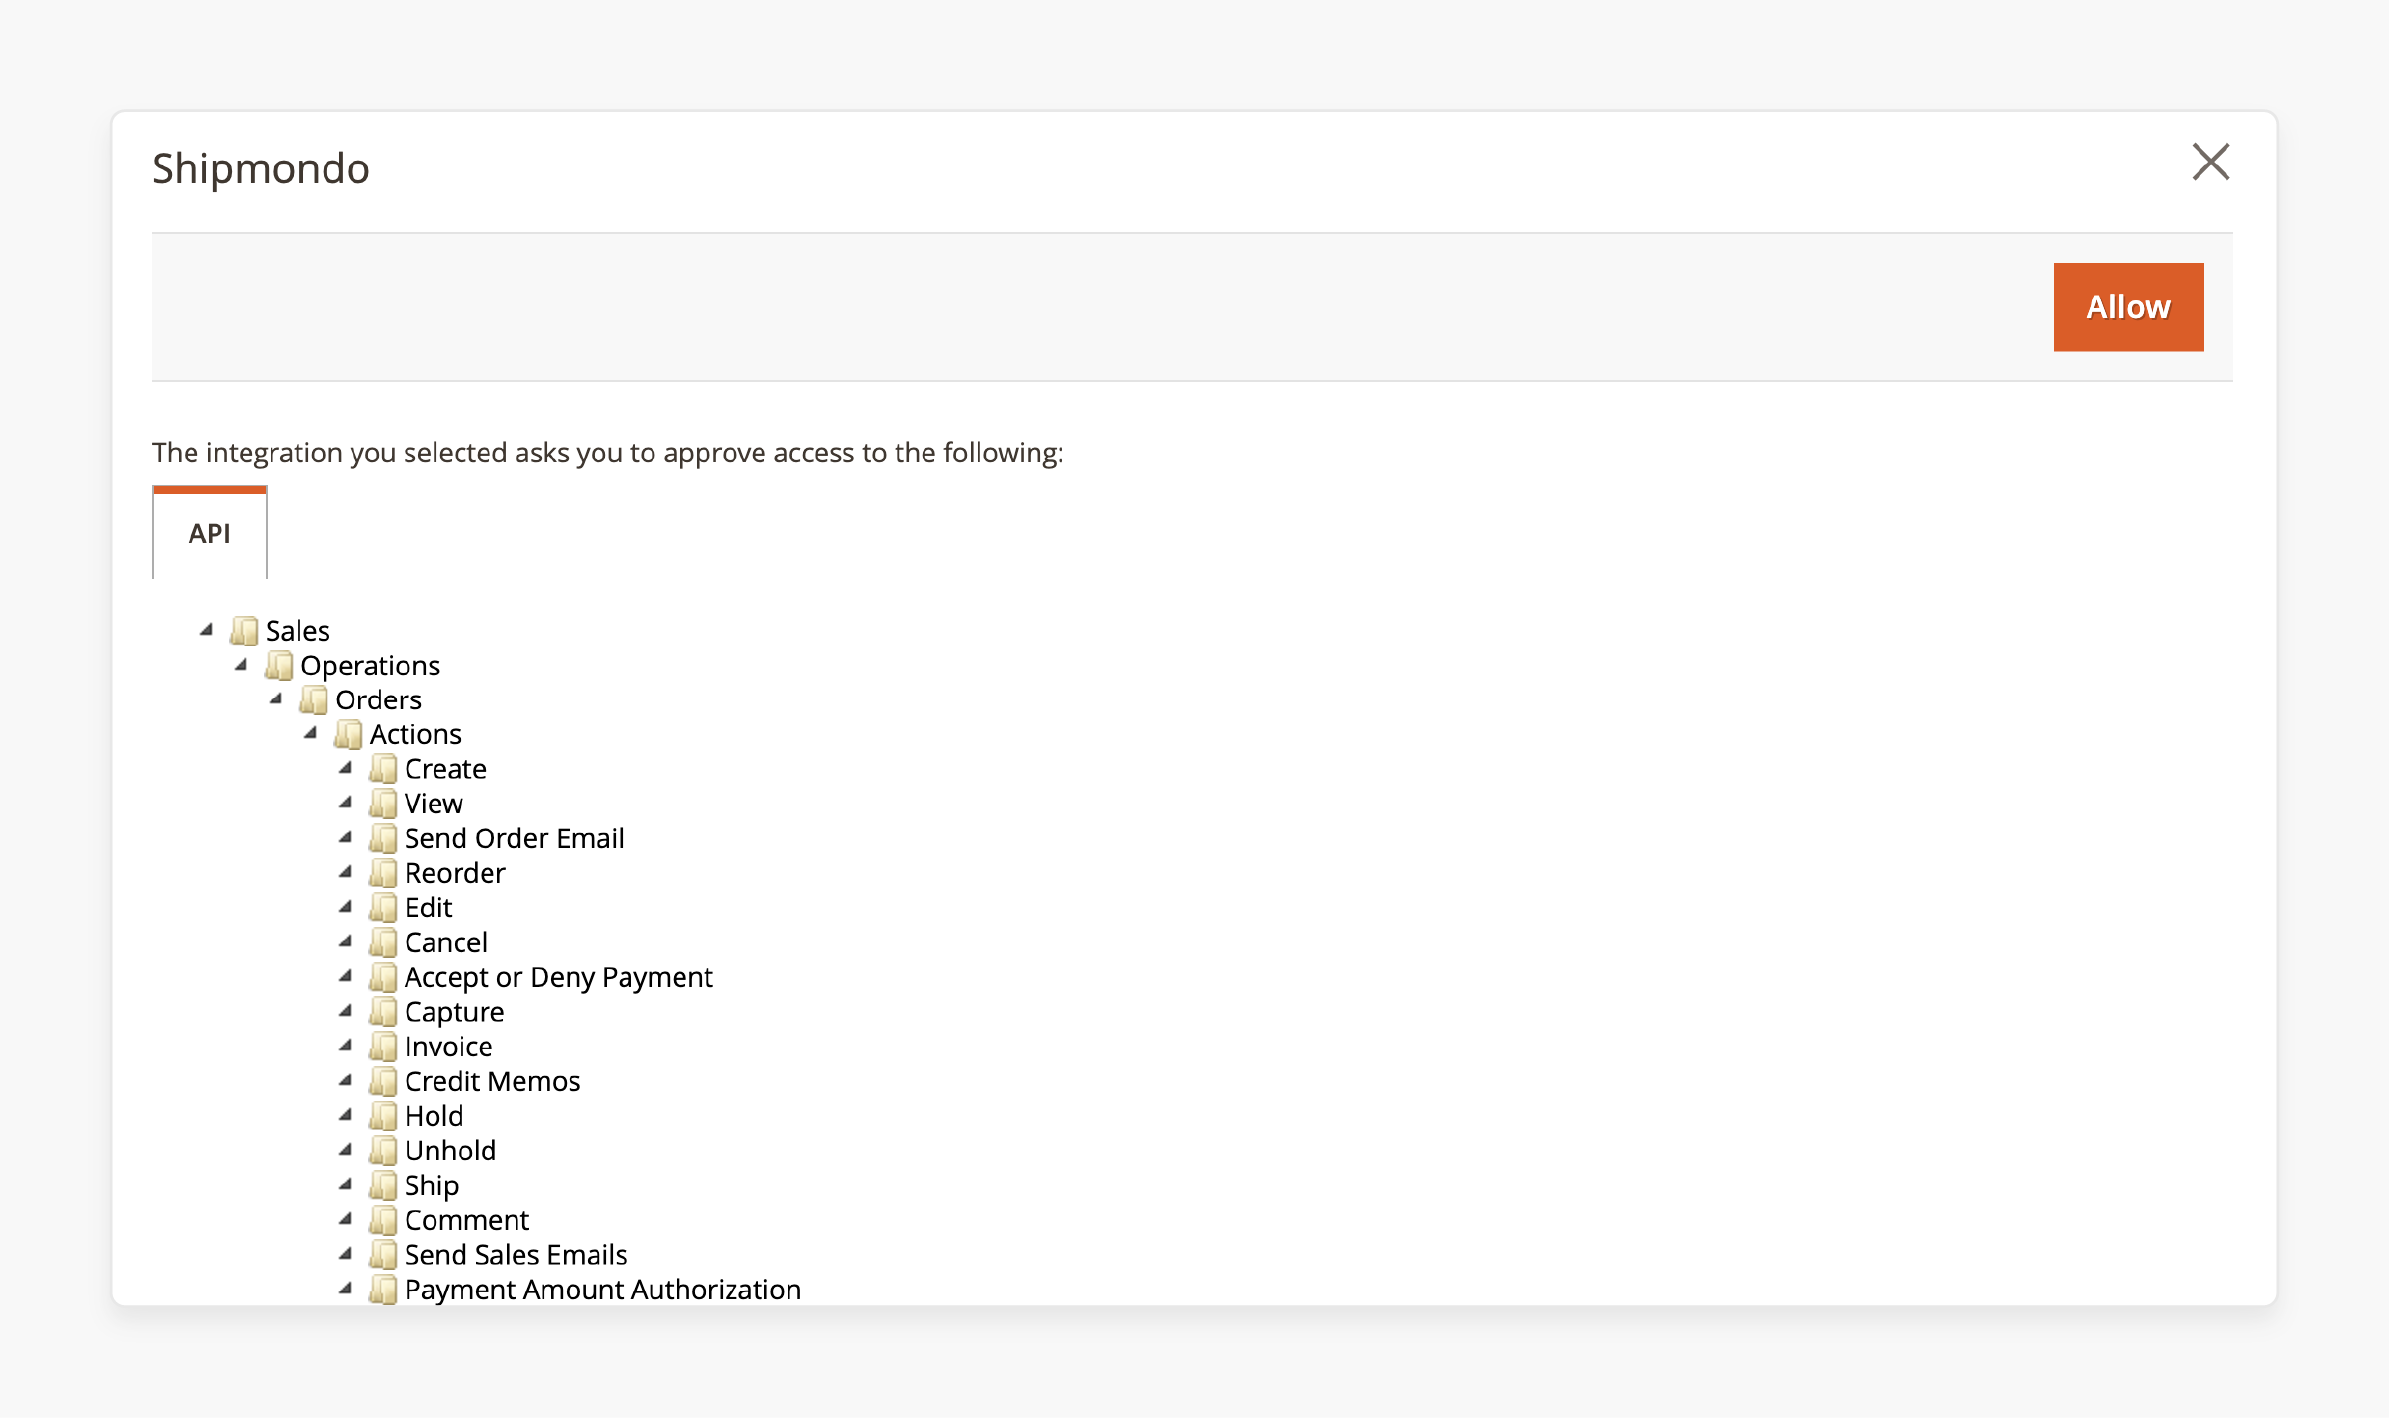Select the Create permission label
2389x1418 pixels.
(x=446, y=769)
